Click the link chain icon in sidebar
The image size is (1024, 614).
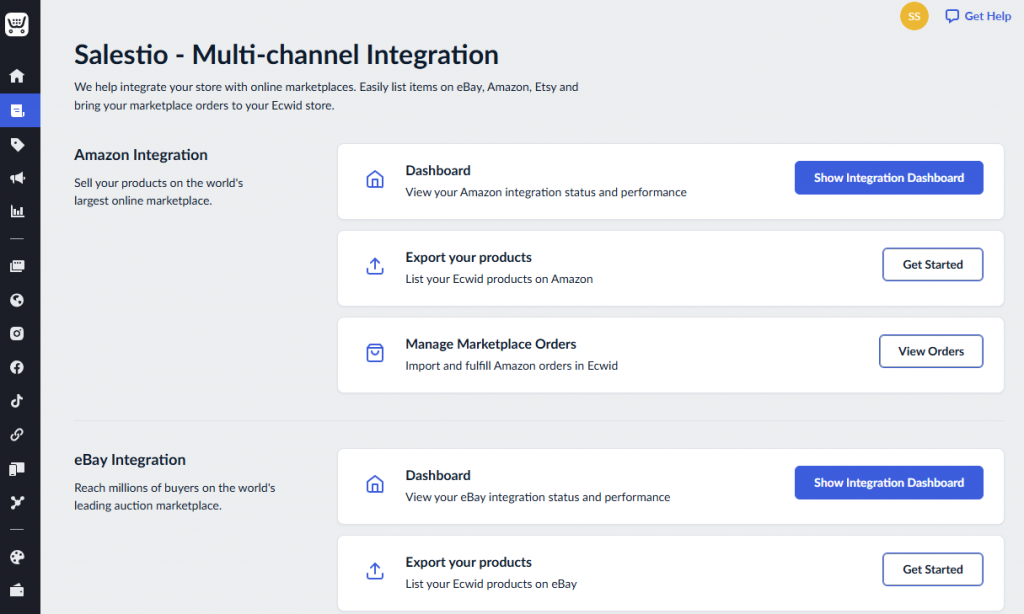pyautogui.click(x=17, y=434)
